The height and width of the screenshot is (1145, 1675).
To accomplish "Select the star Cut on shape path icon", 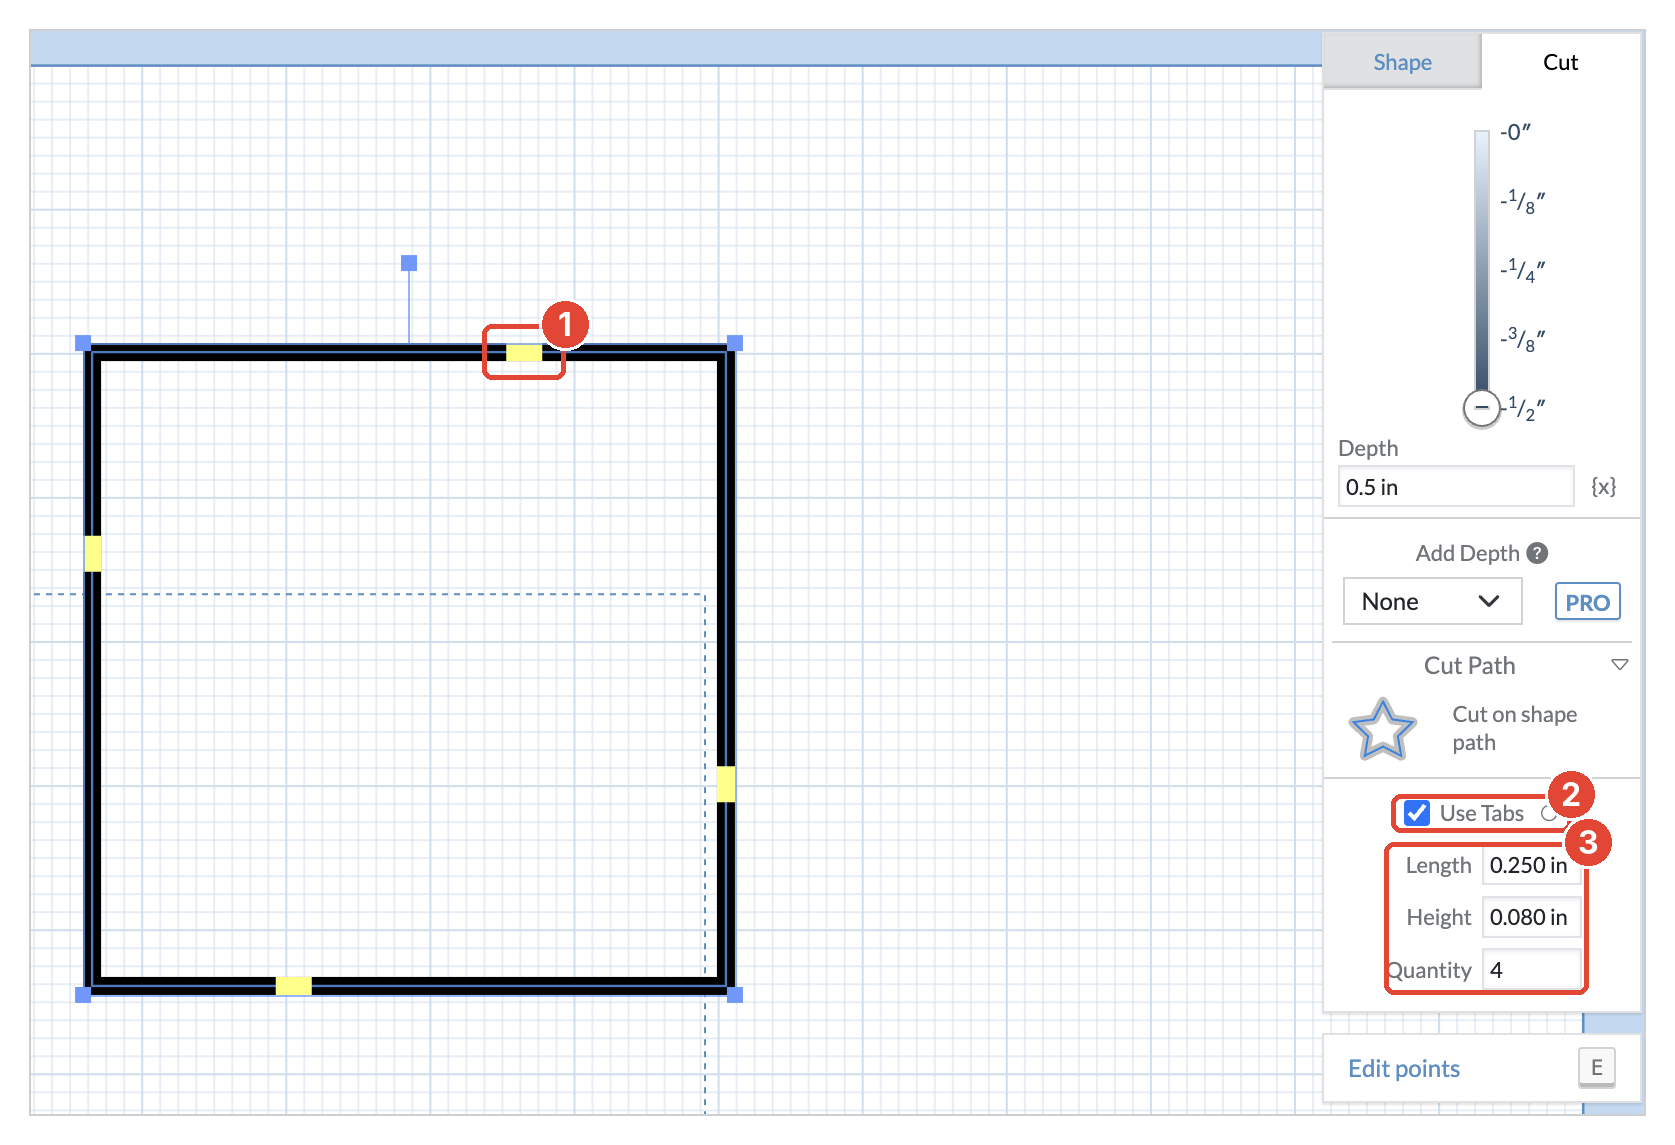I will pyautogui.click(x=1382, y=730).
